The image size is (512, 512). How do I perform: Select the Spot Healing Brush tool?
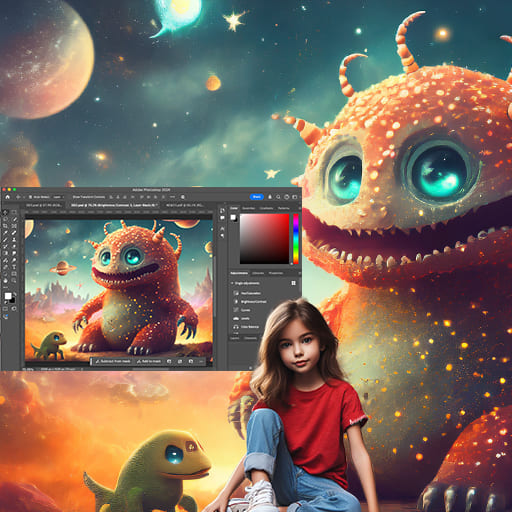click(x=14, y=233)
